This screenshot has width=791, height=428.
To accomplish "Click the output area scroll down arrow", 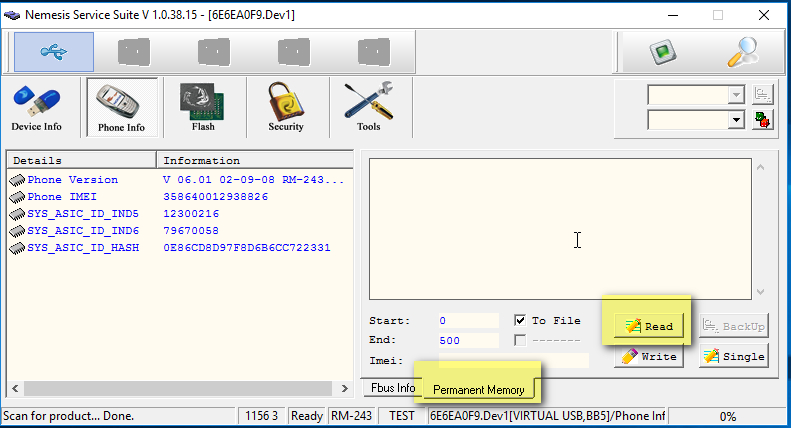I will (761, 292).
